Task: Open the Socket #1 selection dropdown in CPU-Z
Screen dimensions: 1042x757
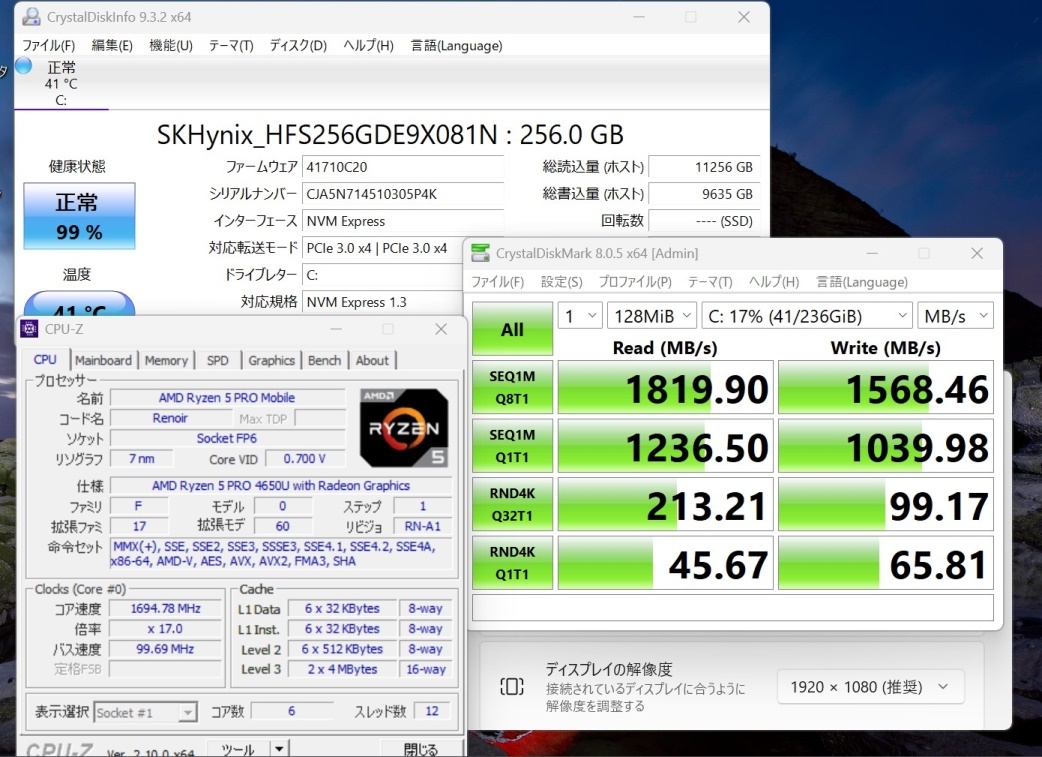Action: (146, 712)
